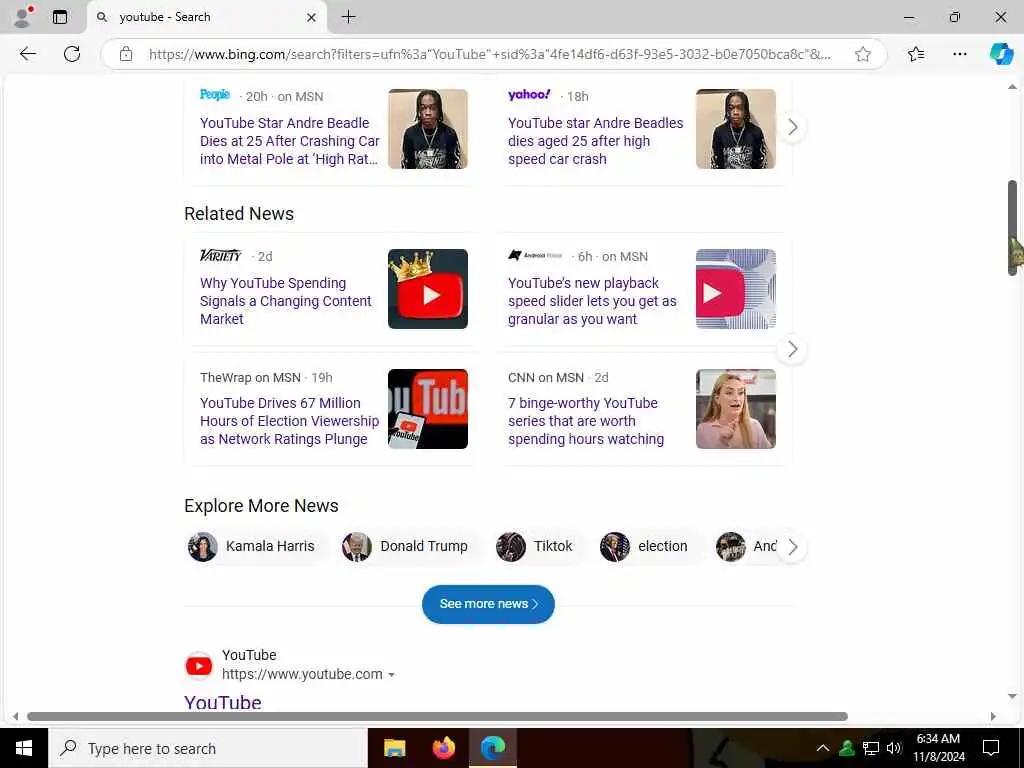Screen dimensions: 1024x768
Task: Open Yahoo article about Andre Beadles
Action: click(x=596, y=141)
